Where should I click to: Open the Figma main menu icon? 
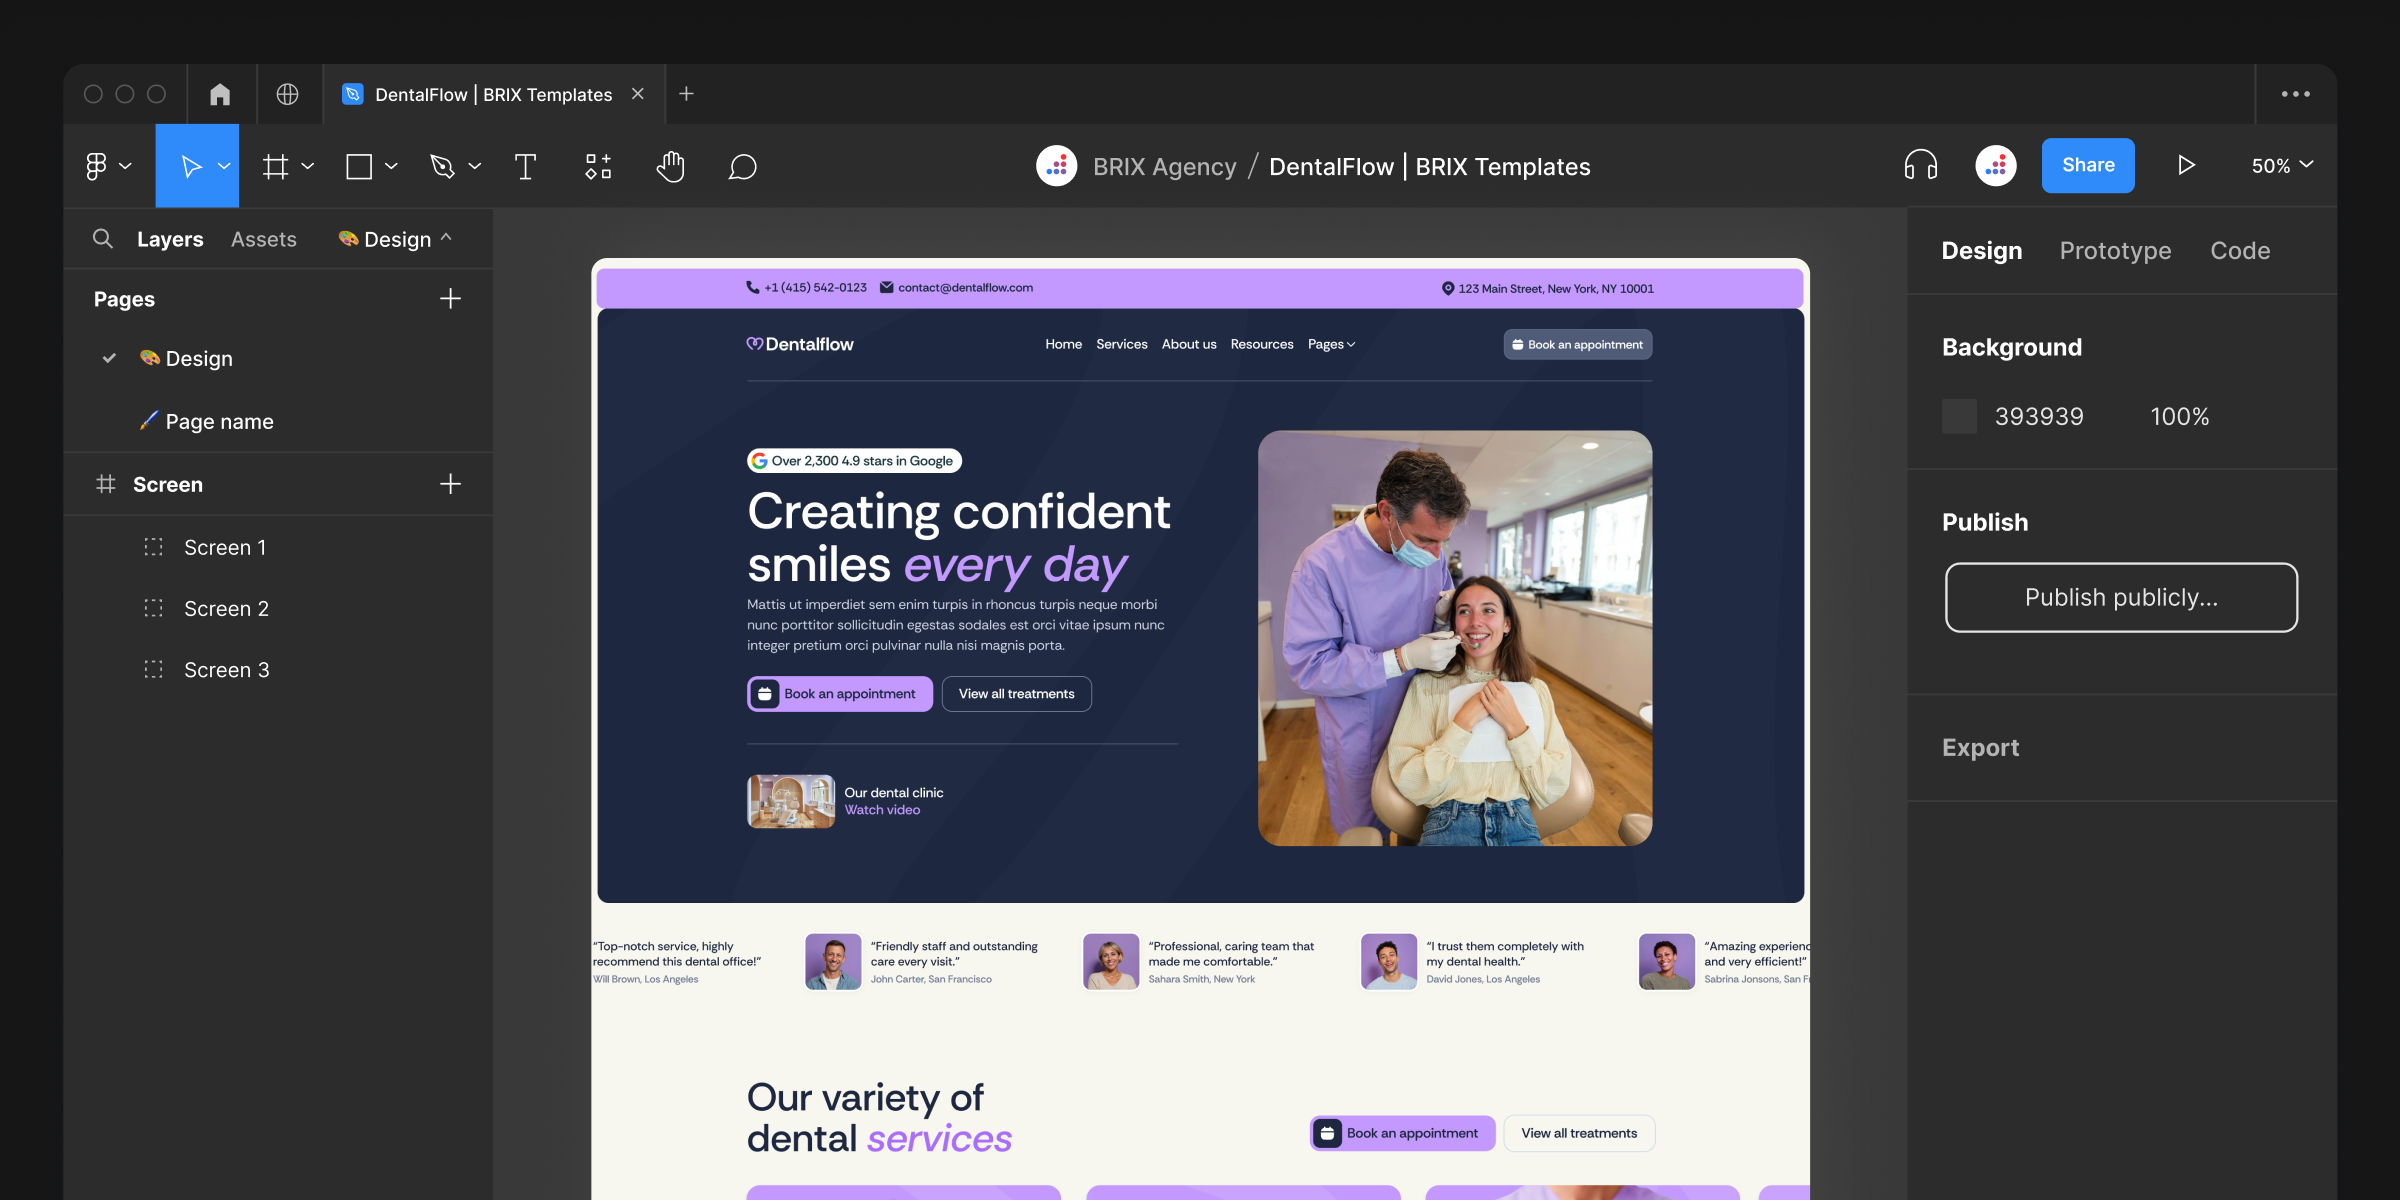point(96,166)
